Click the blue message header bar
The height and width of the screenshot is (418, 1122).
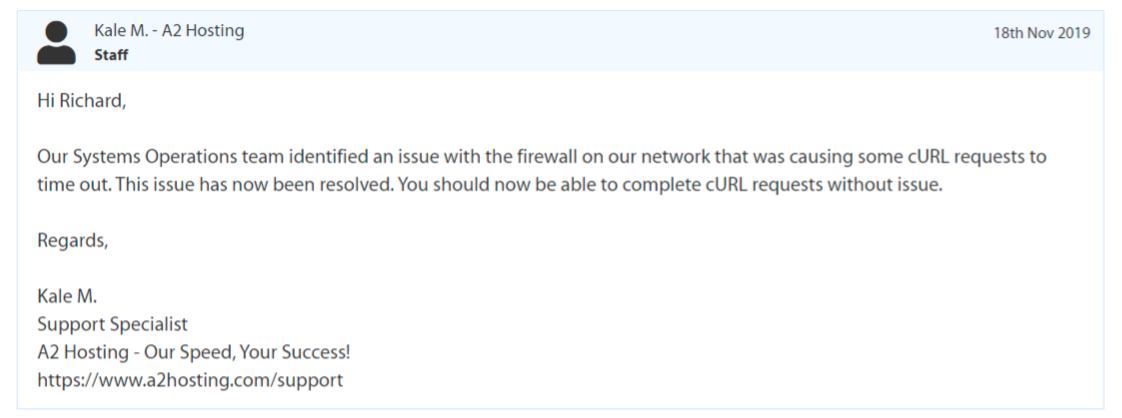tap(600, 42)
